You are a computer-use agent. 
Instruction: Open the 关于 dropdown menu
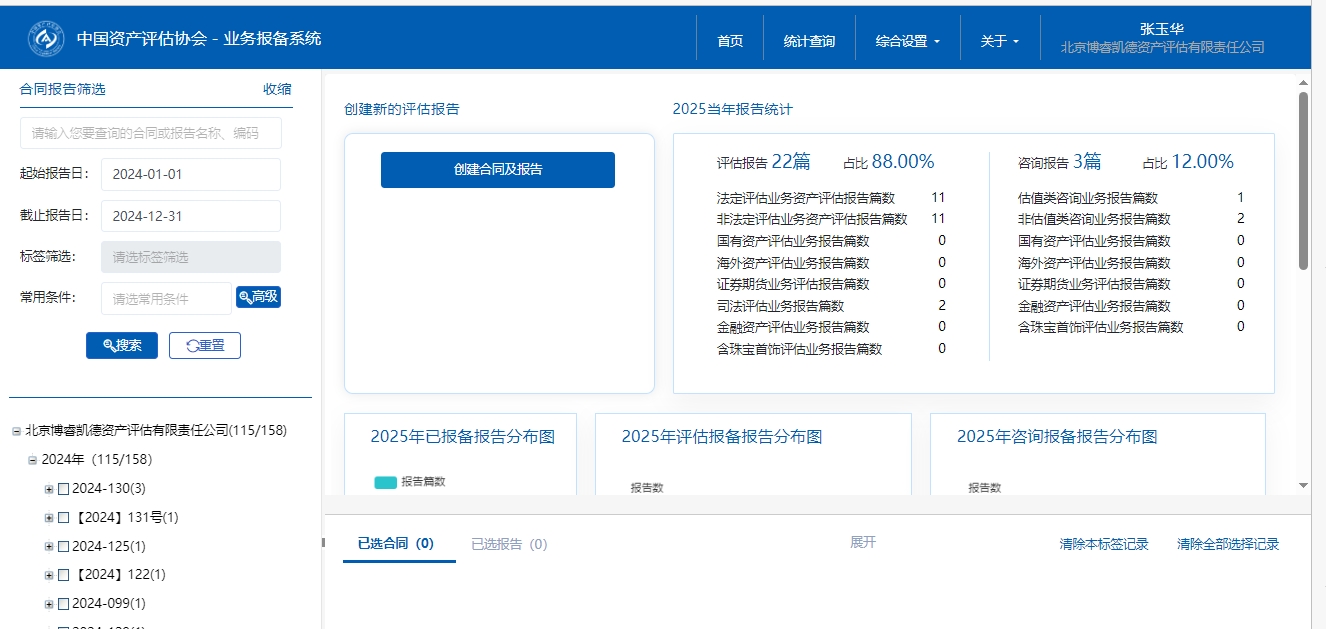pyautogui.click(x=999, y=41)
